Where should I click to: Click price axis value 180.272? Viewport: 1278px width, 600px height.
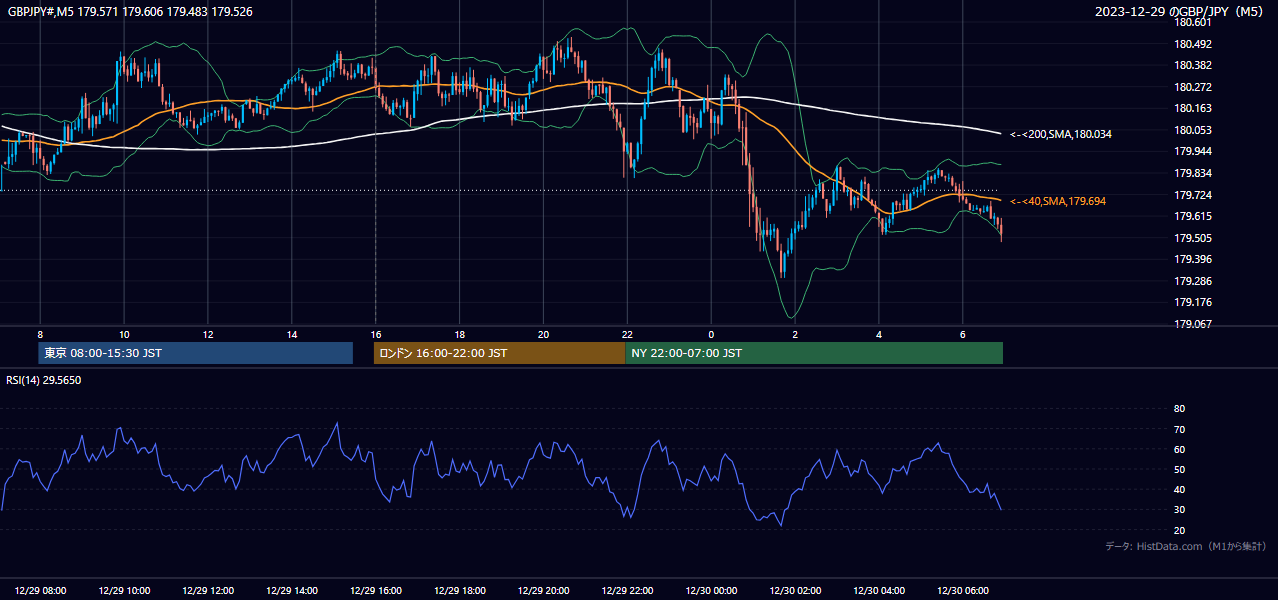[x=1192, y=87]
